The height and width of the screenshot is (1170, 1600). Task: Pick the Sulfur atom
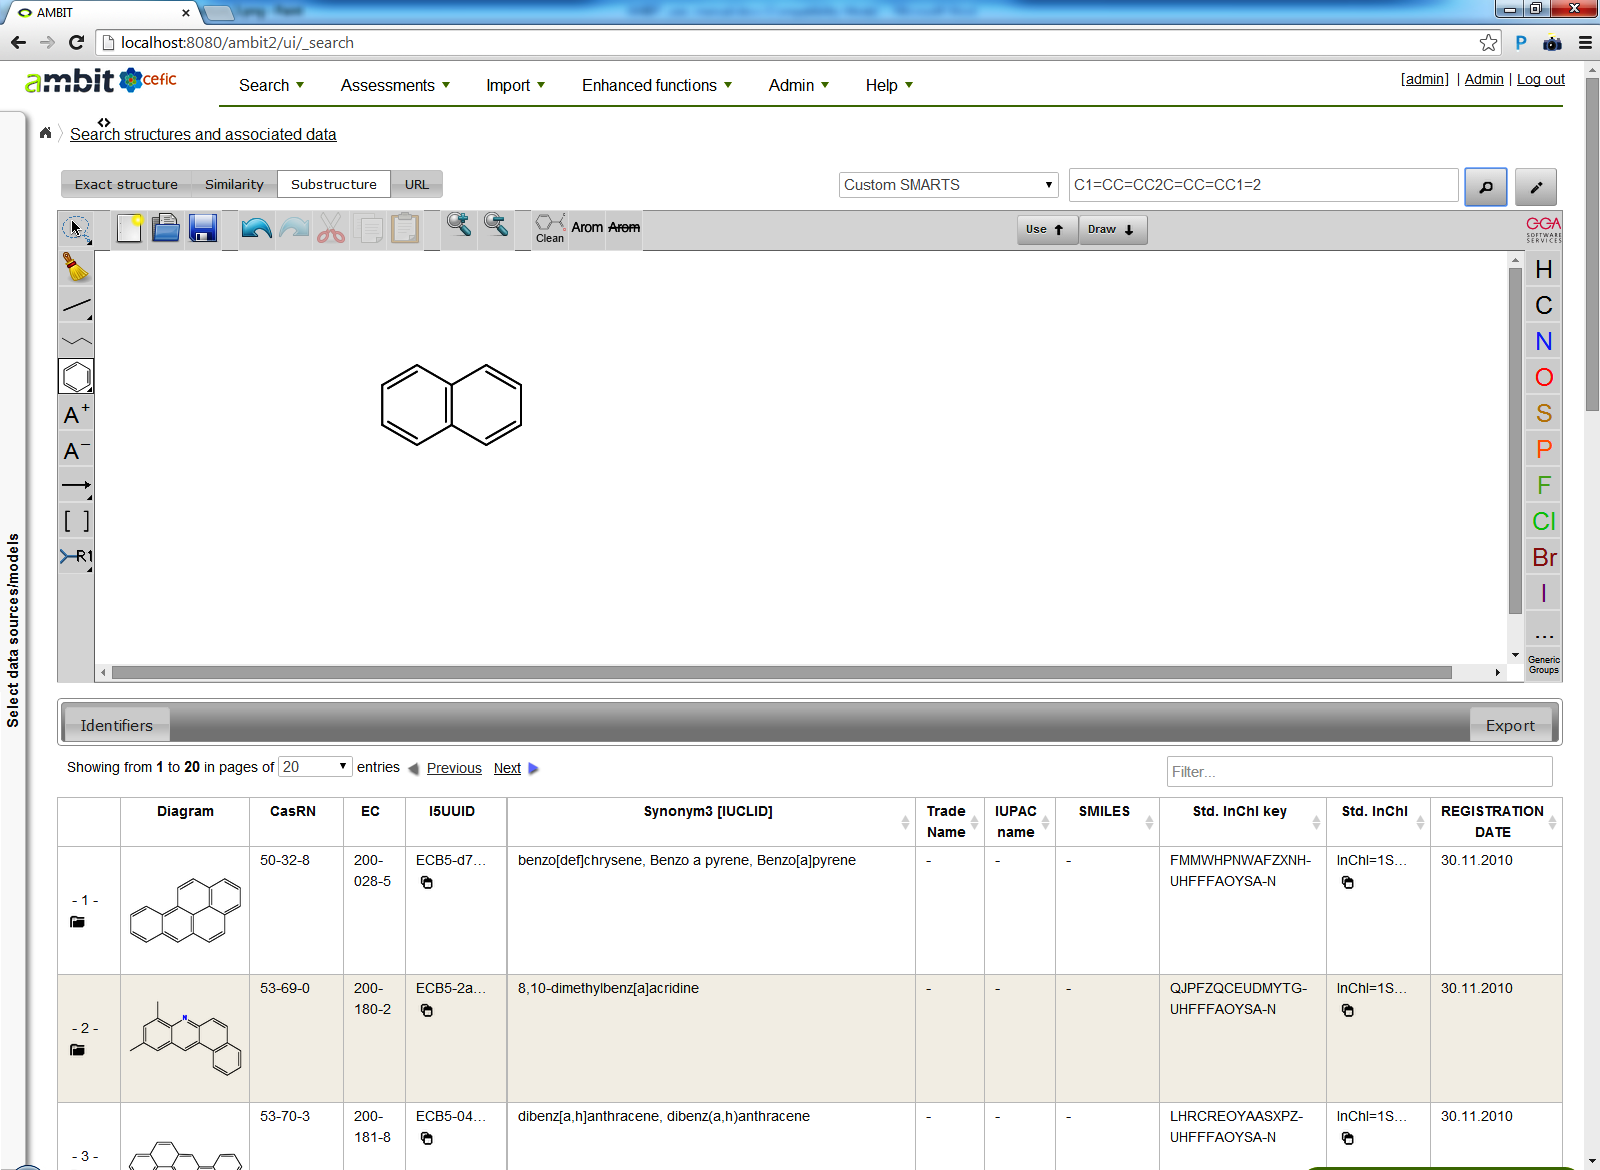[x=1544, y=414]
